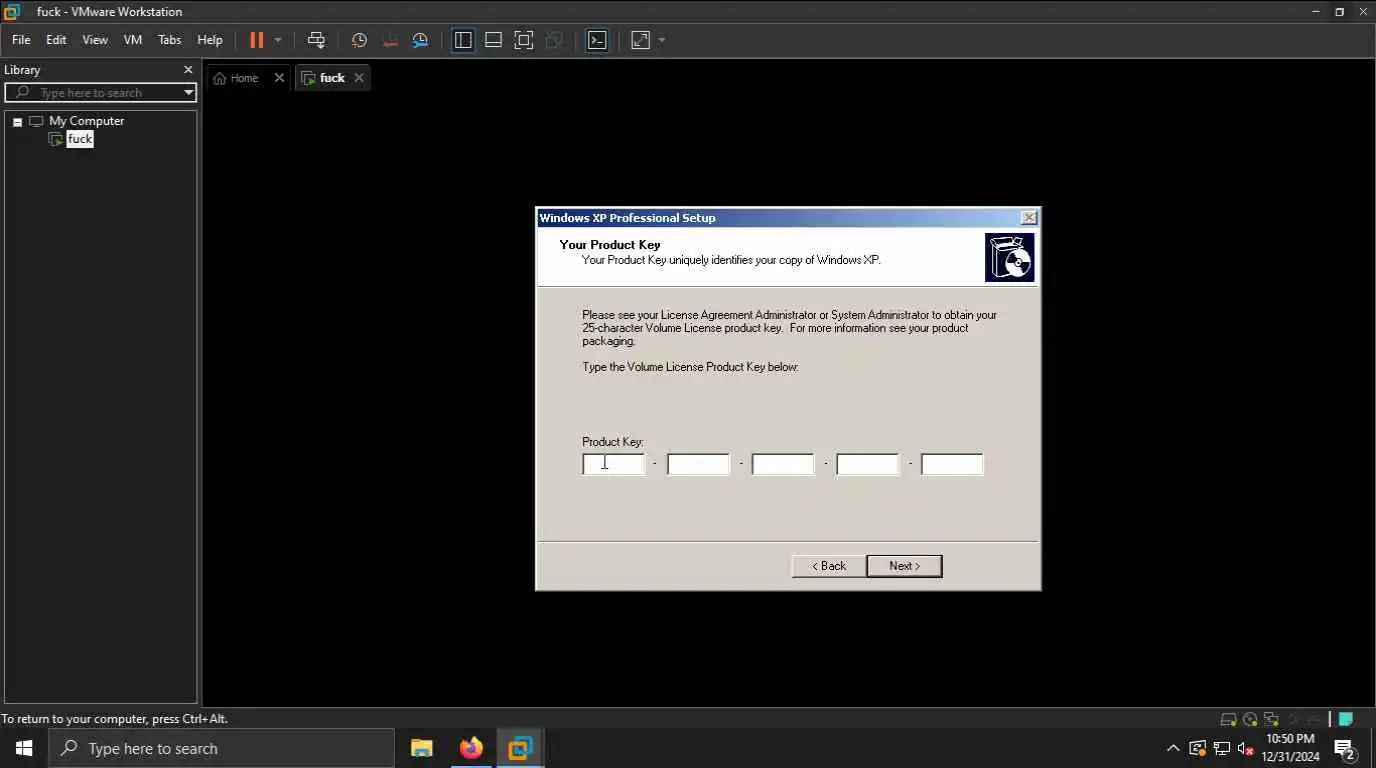Click the Unity mode toolbar icon

(554, 40)
